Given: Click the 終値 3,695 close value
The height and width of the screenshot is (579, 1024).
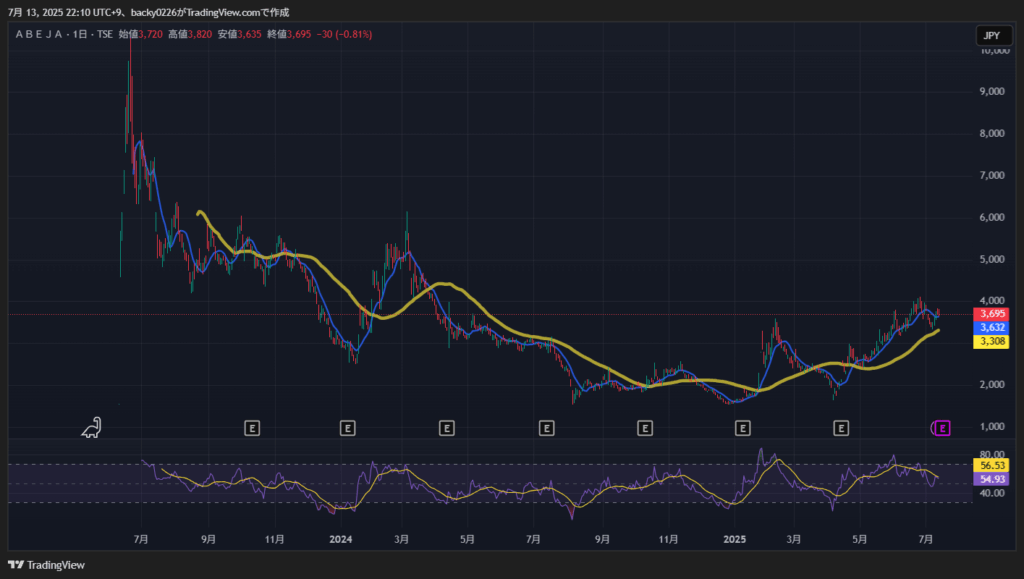Looking at the screenshot, I should click(x=289, y=34).
